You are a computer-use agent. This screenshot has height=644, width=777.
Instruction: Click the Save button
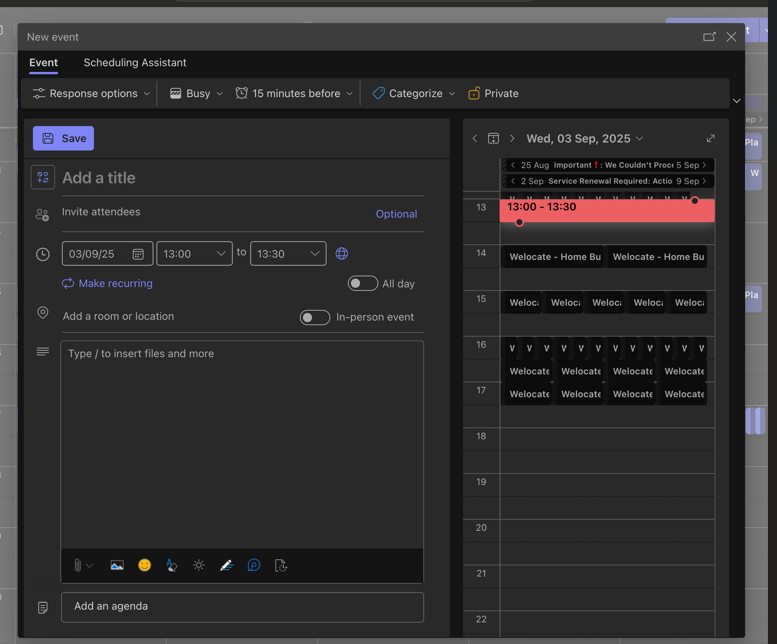63,138
